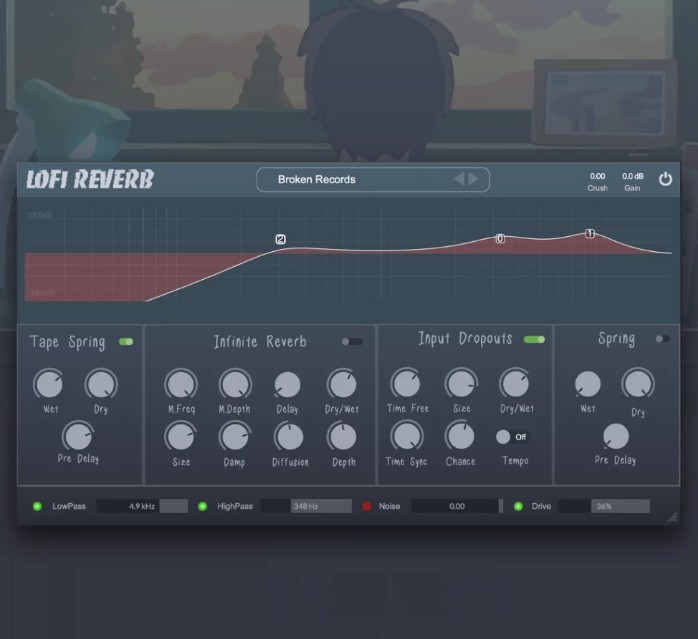
Task: Click the Infinite Reverb Size knob
Action: (x=180, y=437)
